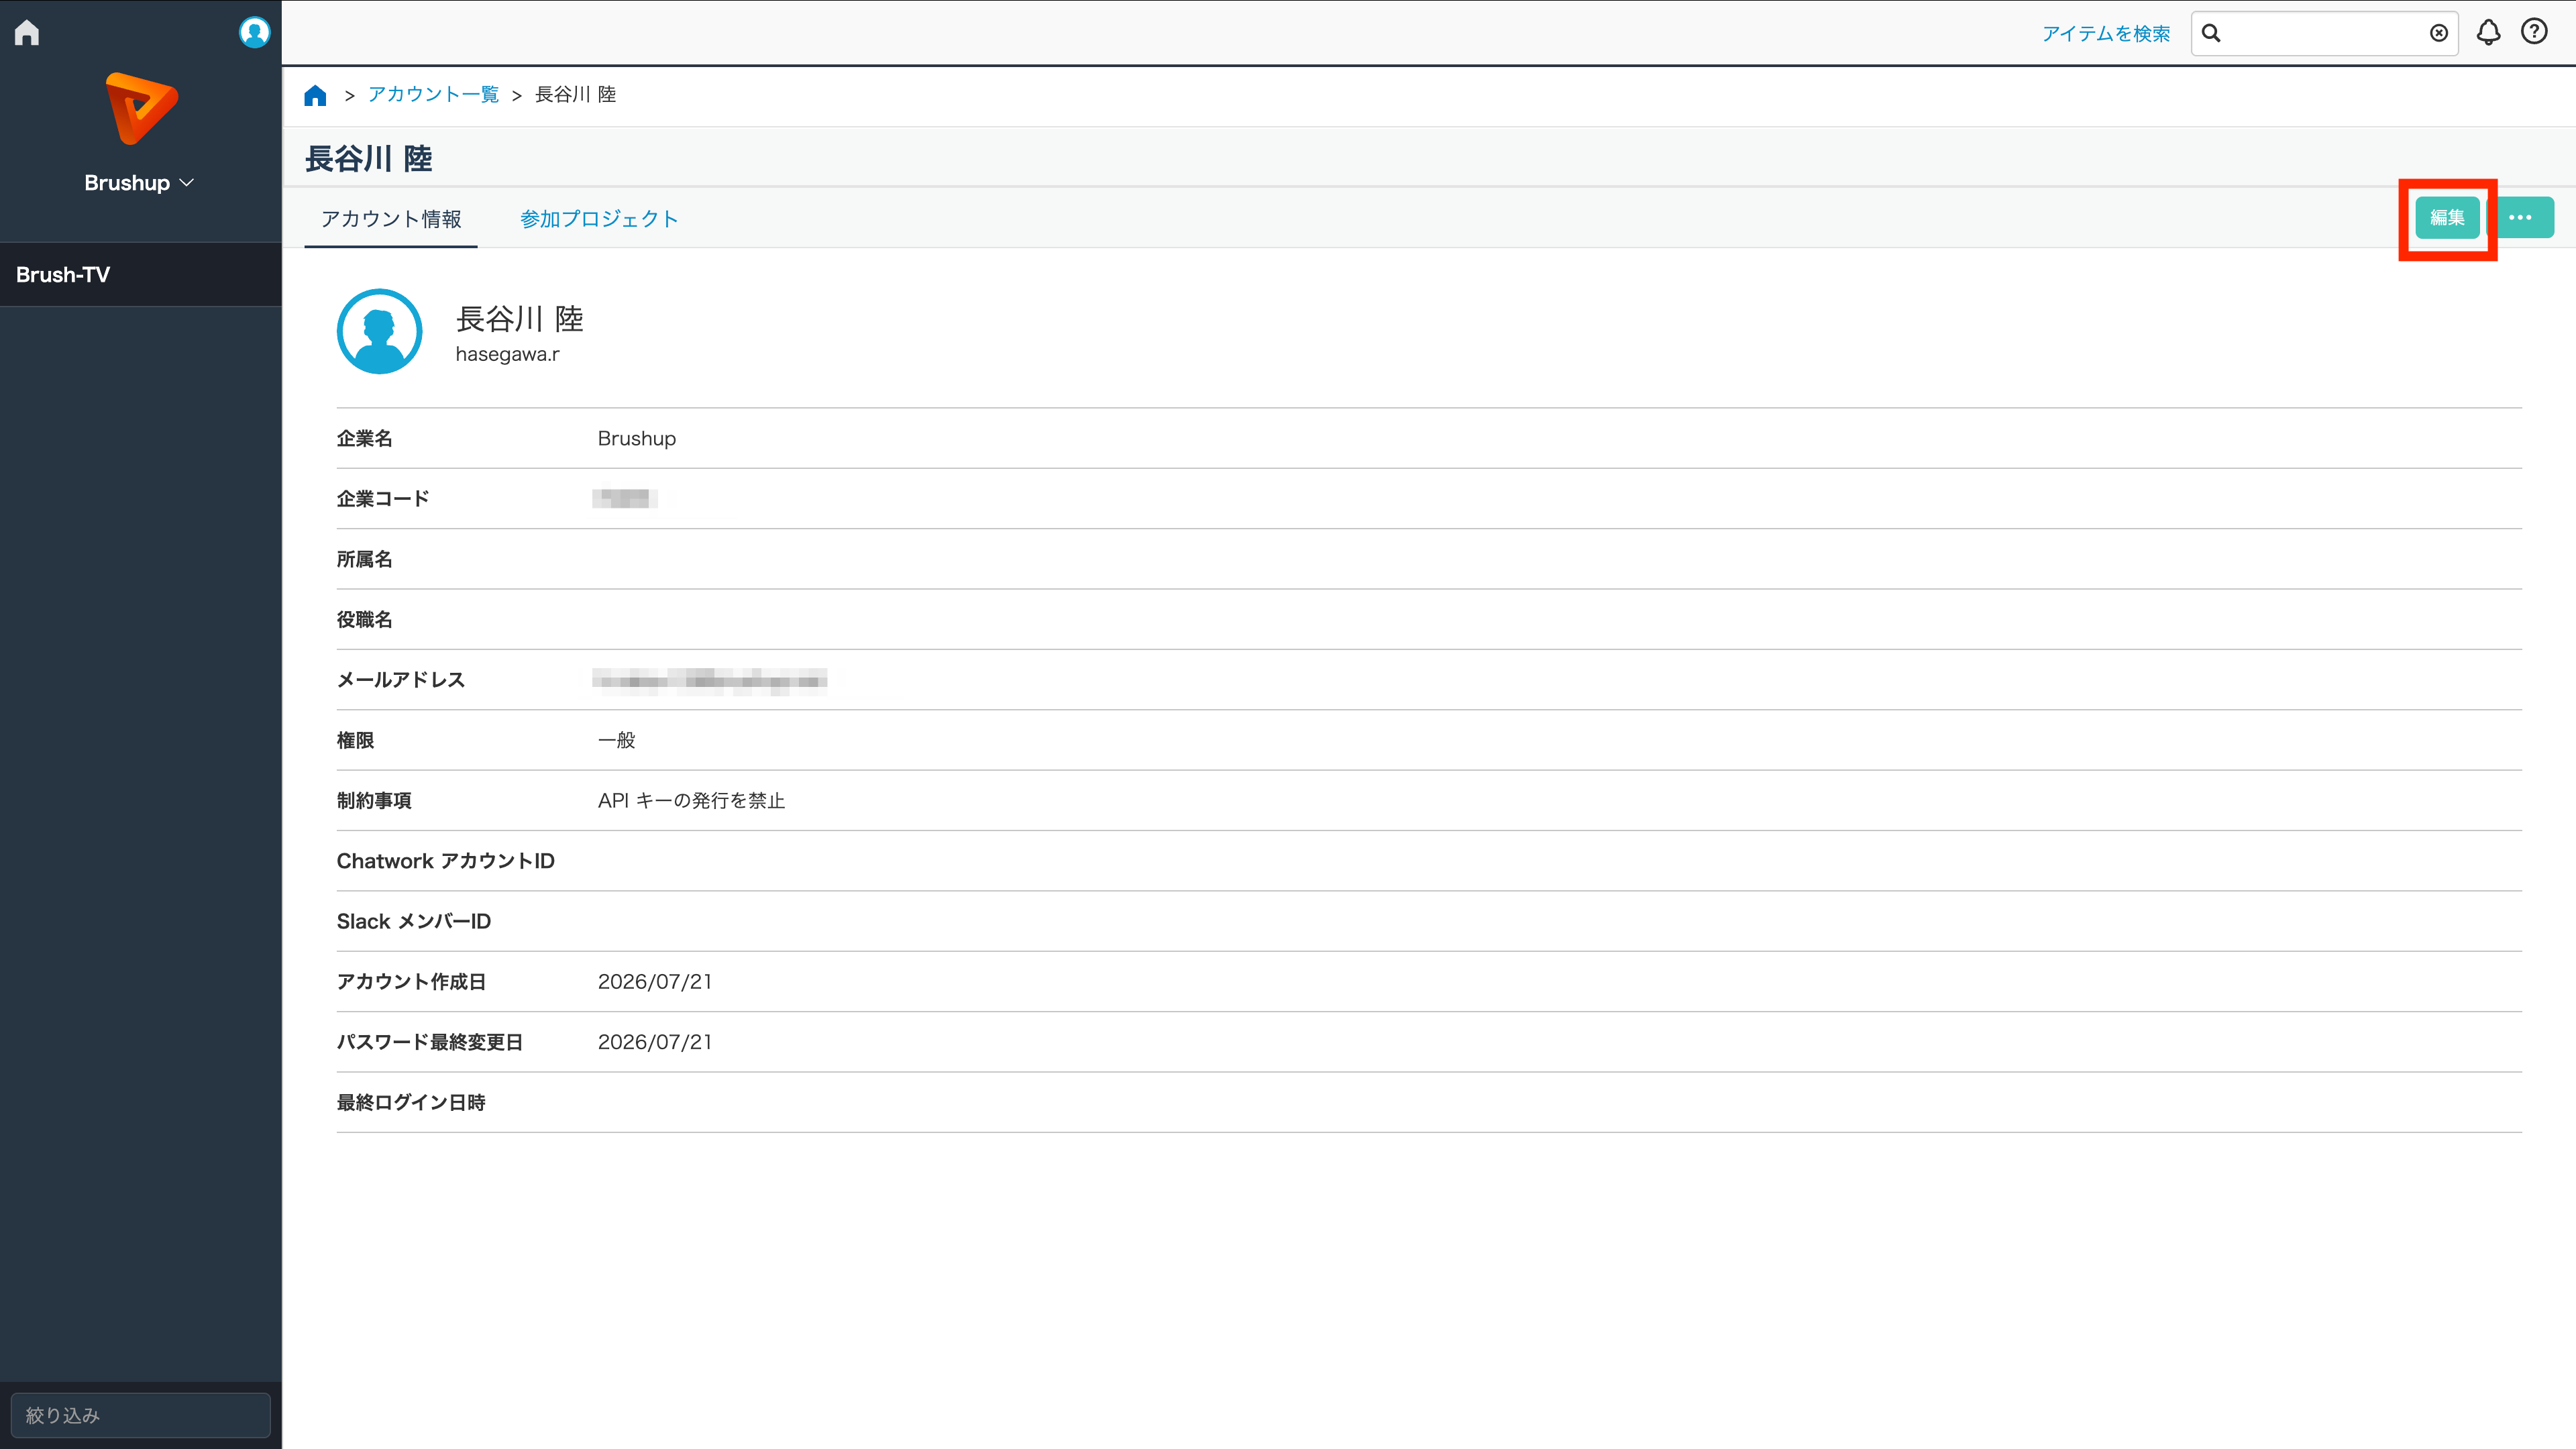
Task: Open the notifications bell
Action: [x=2488, y=33]
